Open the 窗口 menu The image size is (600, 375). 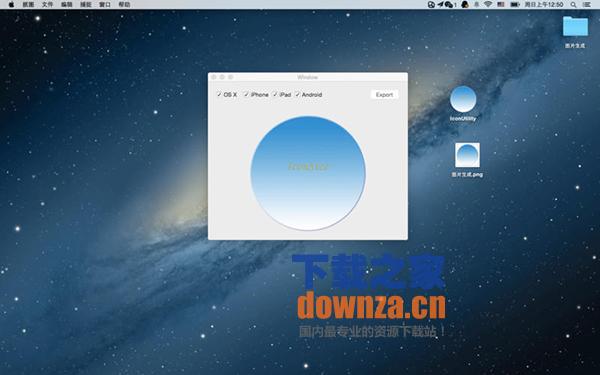105,5
